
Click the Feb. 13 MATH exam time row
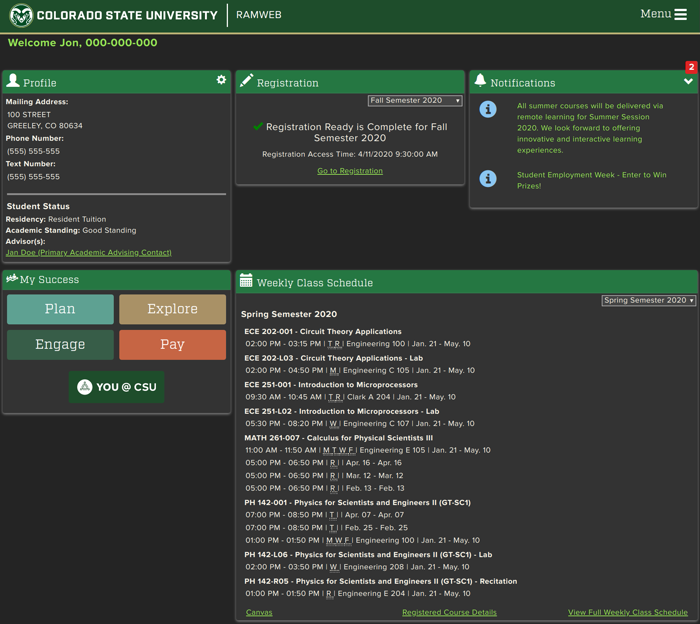click(325, 488)
